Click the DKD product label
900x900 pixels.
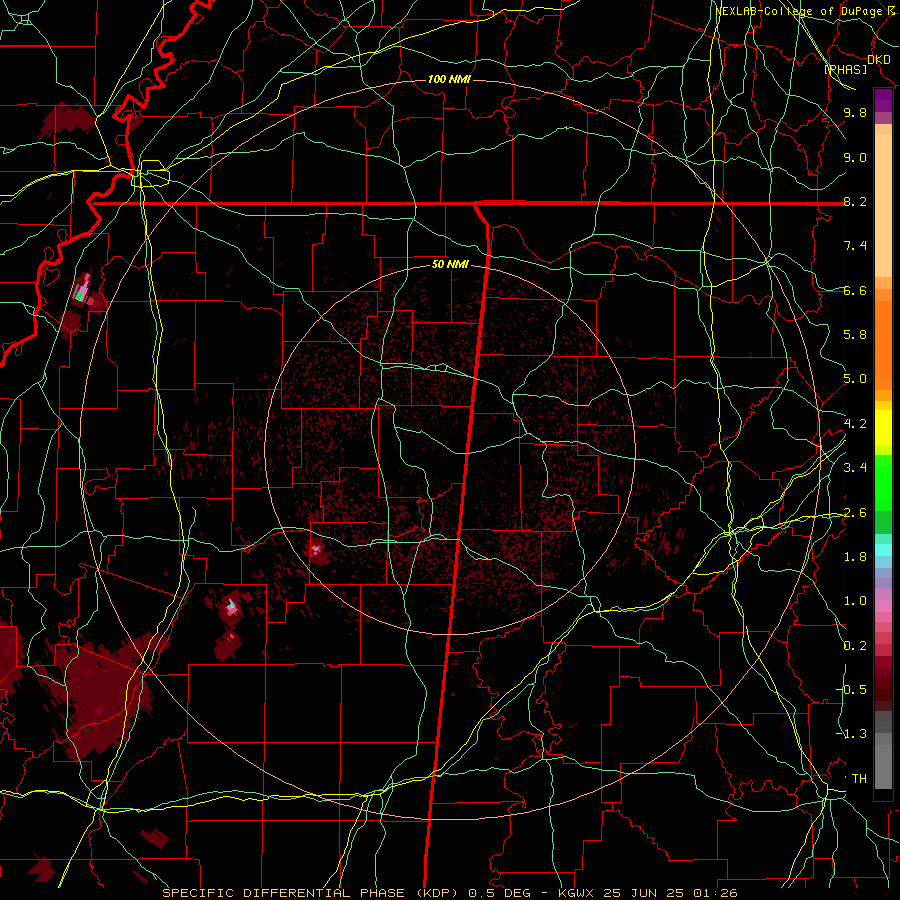pos(878,60)
